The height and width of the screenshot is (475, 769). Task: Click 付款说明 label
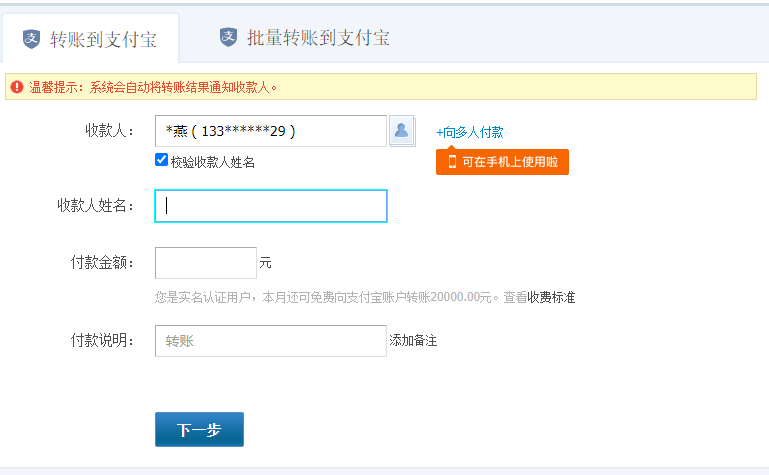pos(103,340)
